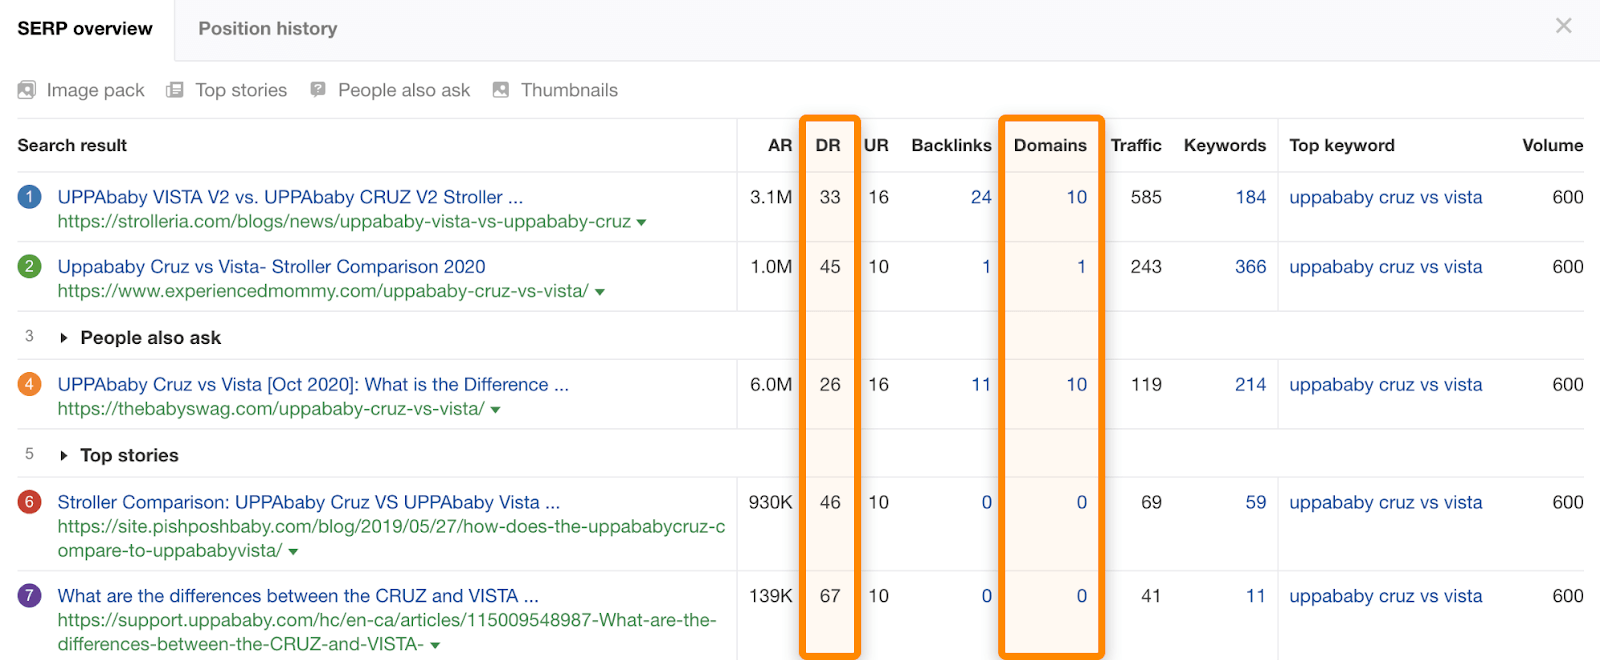Click the Image pack feature icon
Screen dimensions: 1600x660
click(27, 90)
